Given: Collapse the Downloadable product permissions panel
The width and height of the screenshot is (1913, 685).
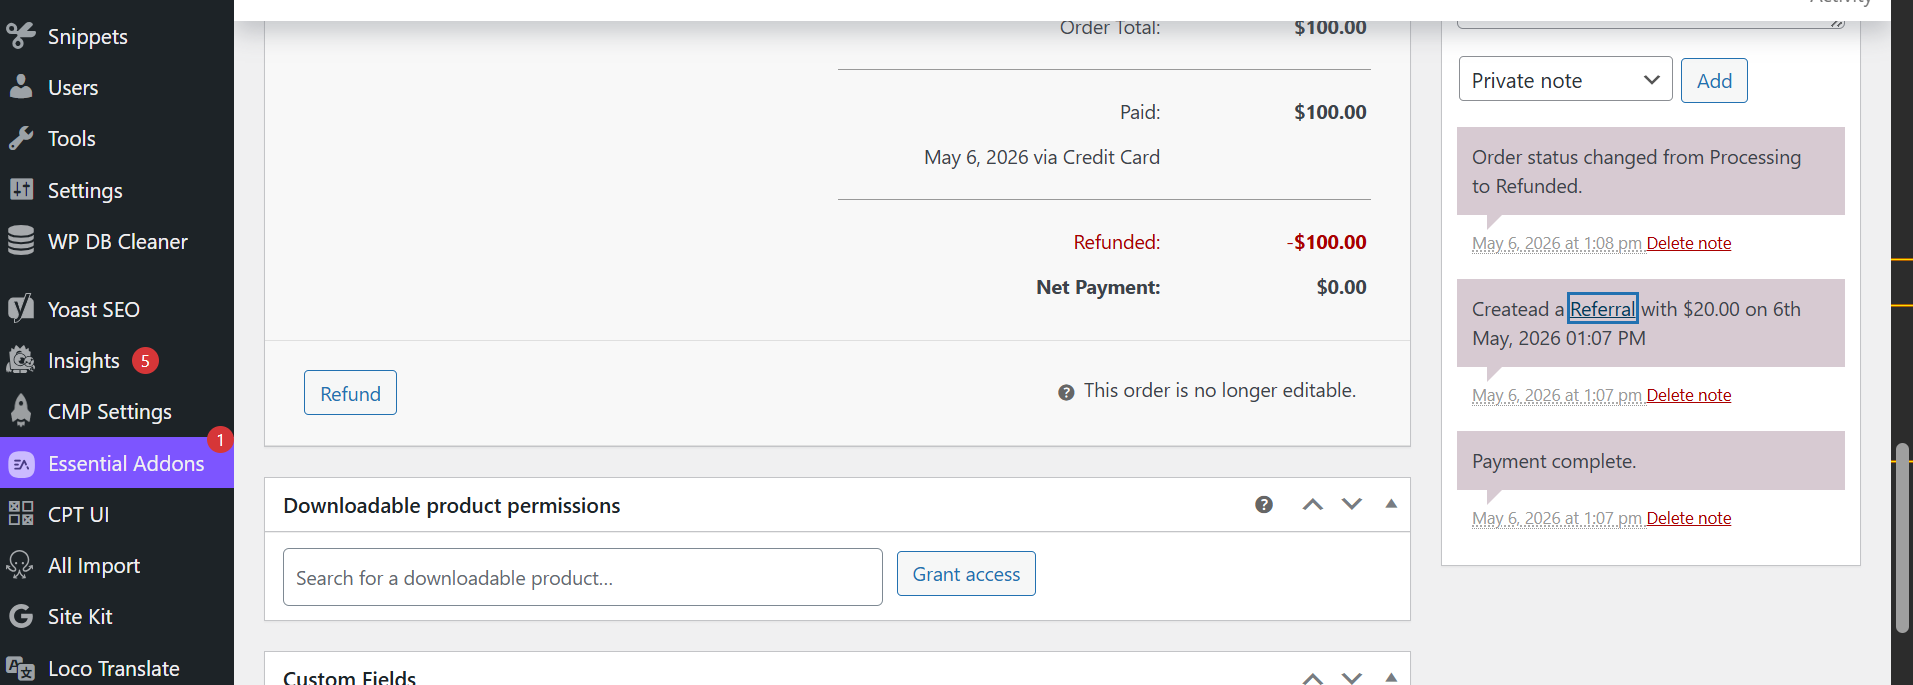Looking at the screenshot, I should tap(1391, 504).
